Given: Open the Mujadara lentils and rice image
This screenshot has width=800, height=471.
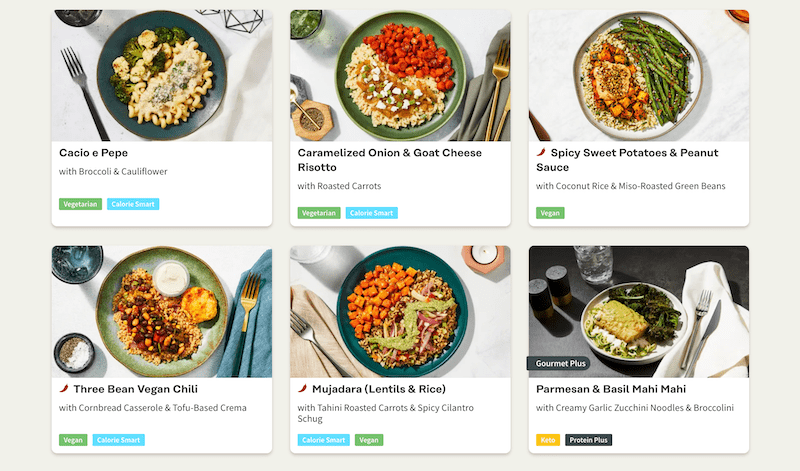Looking at the screenshot, I should pyautogui.click(x=400, y=312).
